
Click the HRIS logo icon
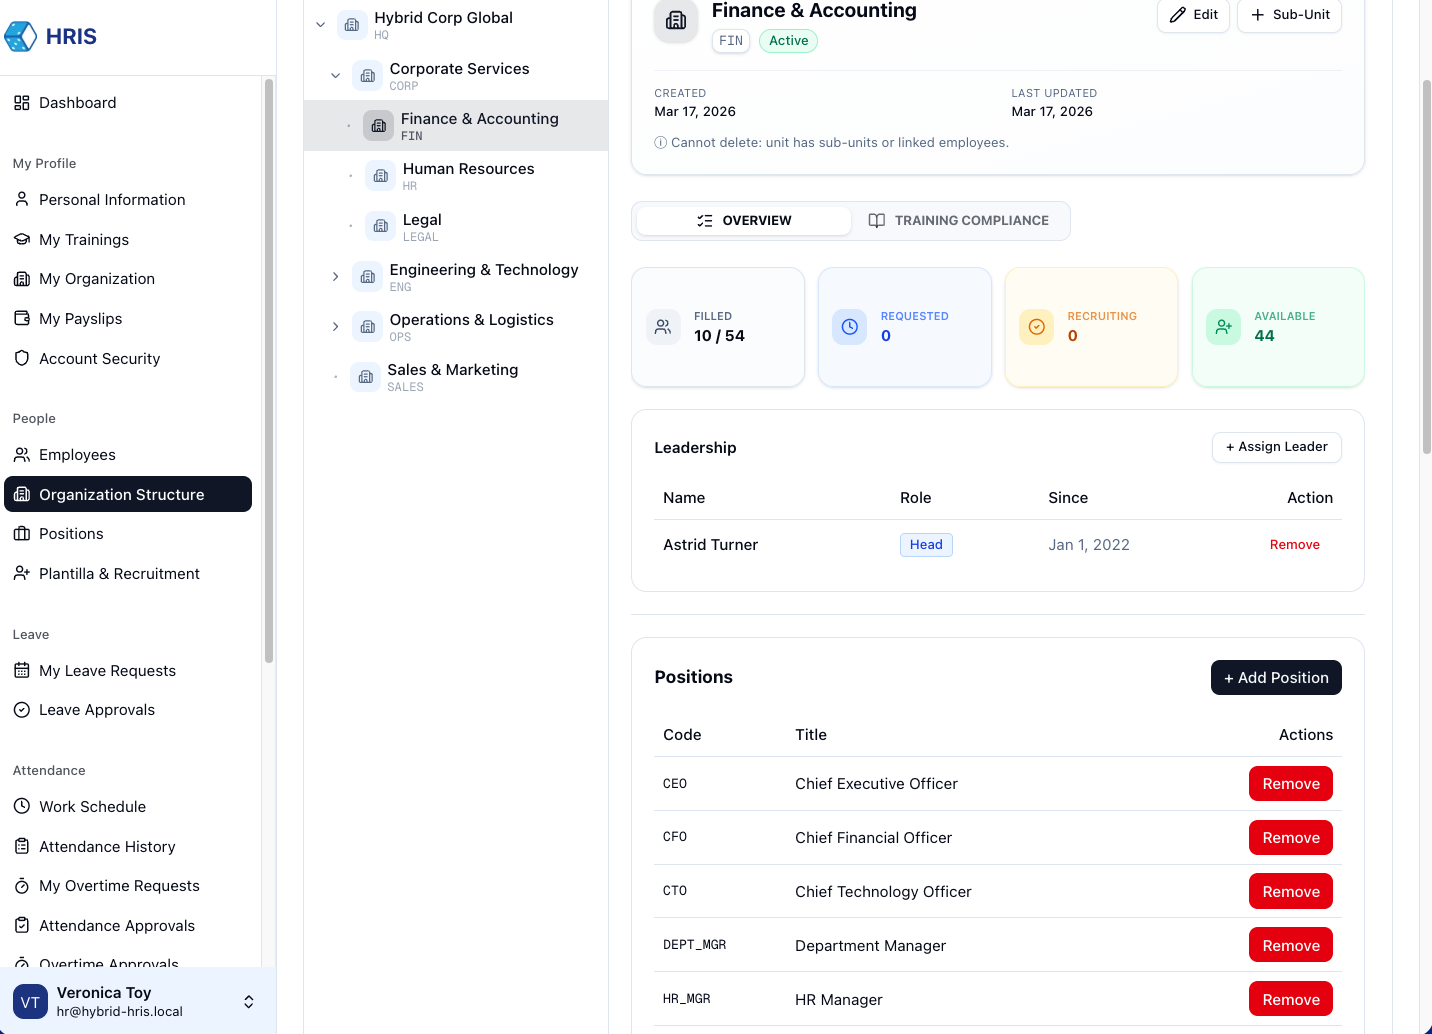21,37
